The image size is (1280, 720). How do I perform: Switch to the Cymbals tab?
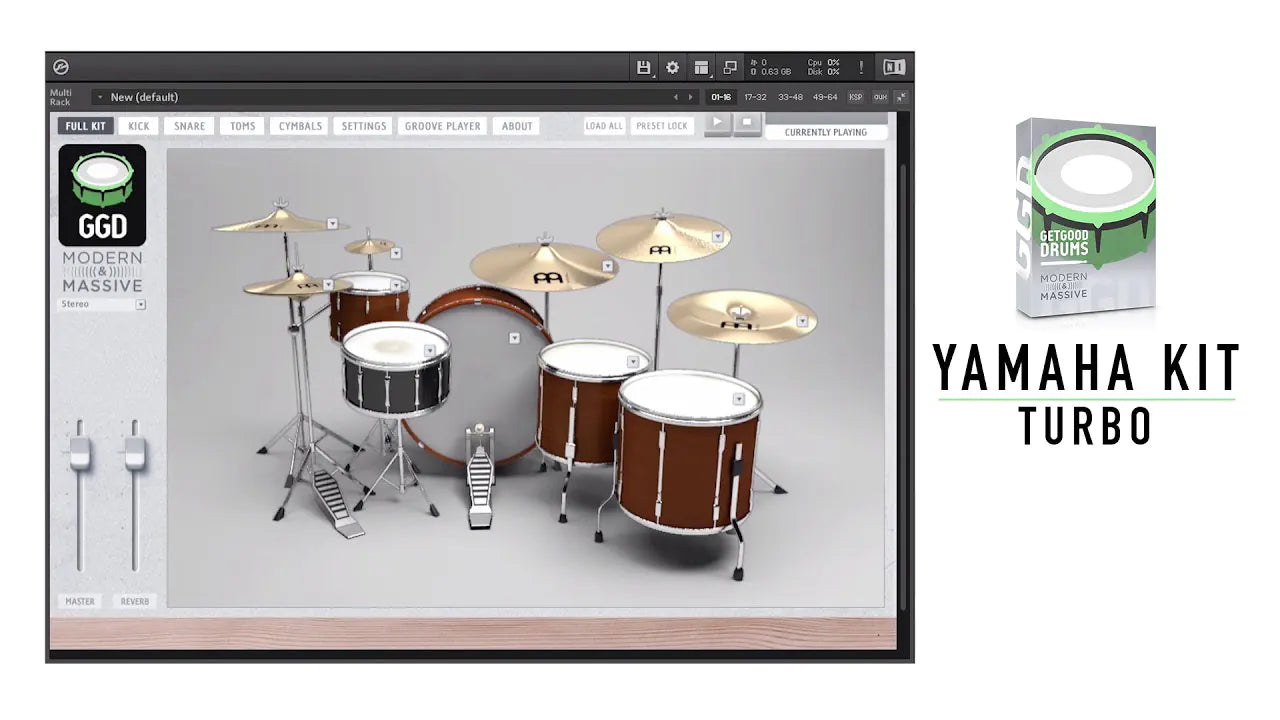[300, 126]
